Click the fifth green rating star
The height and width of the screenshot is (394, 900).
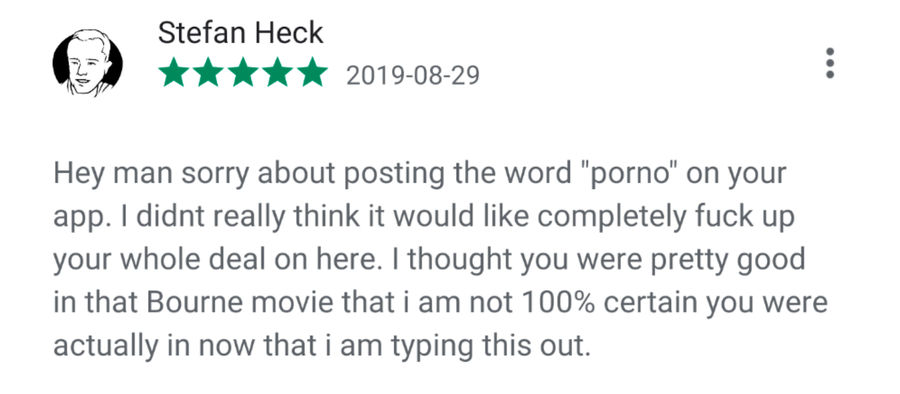click(313, 72)
